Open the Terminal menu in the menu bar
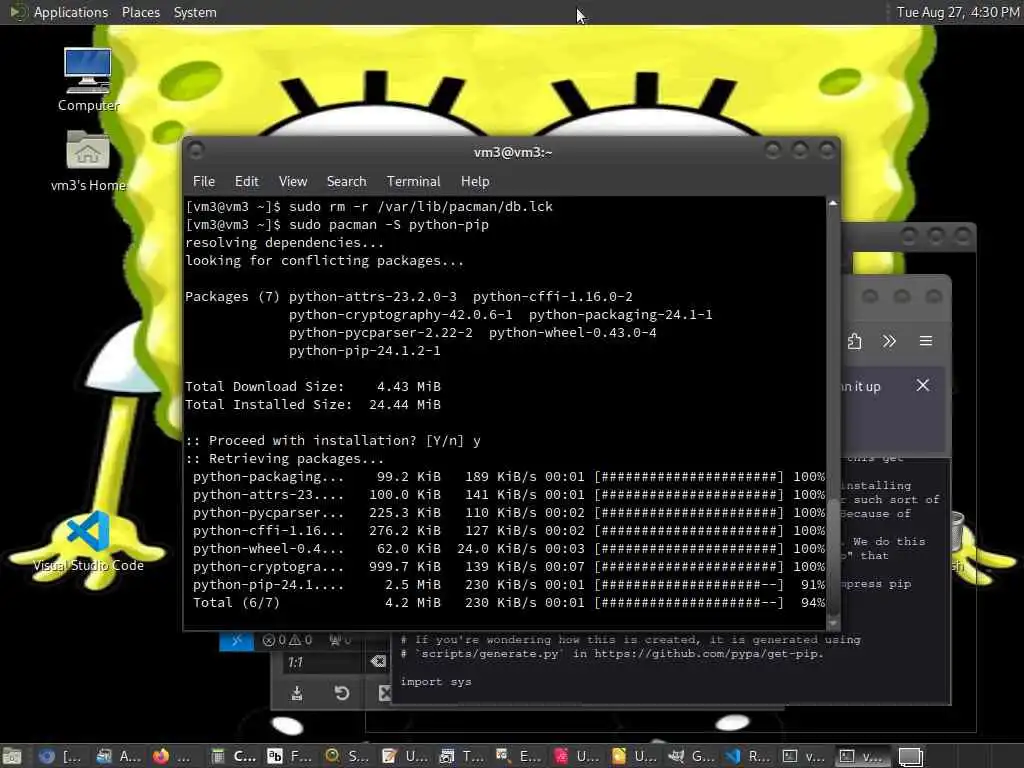Screen dimensions: 1024x768 (x=413, y=182)
